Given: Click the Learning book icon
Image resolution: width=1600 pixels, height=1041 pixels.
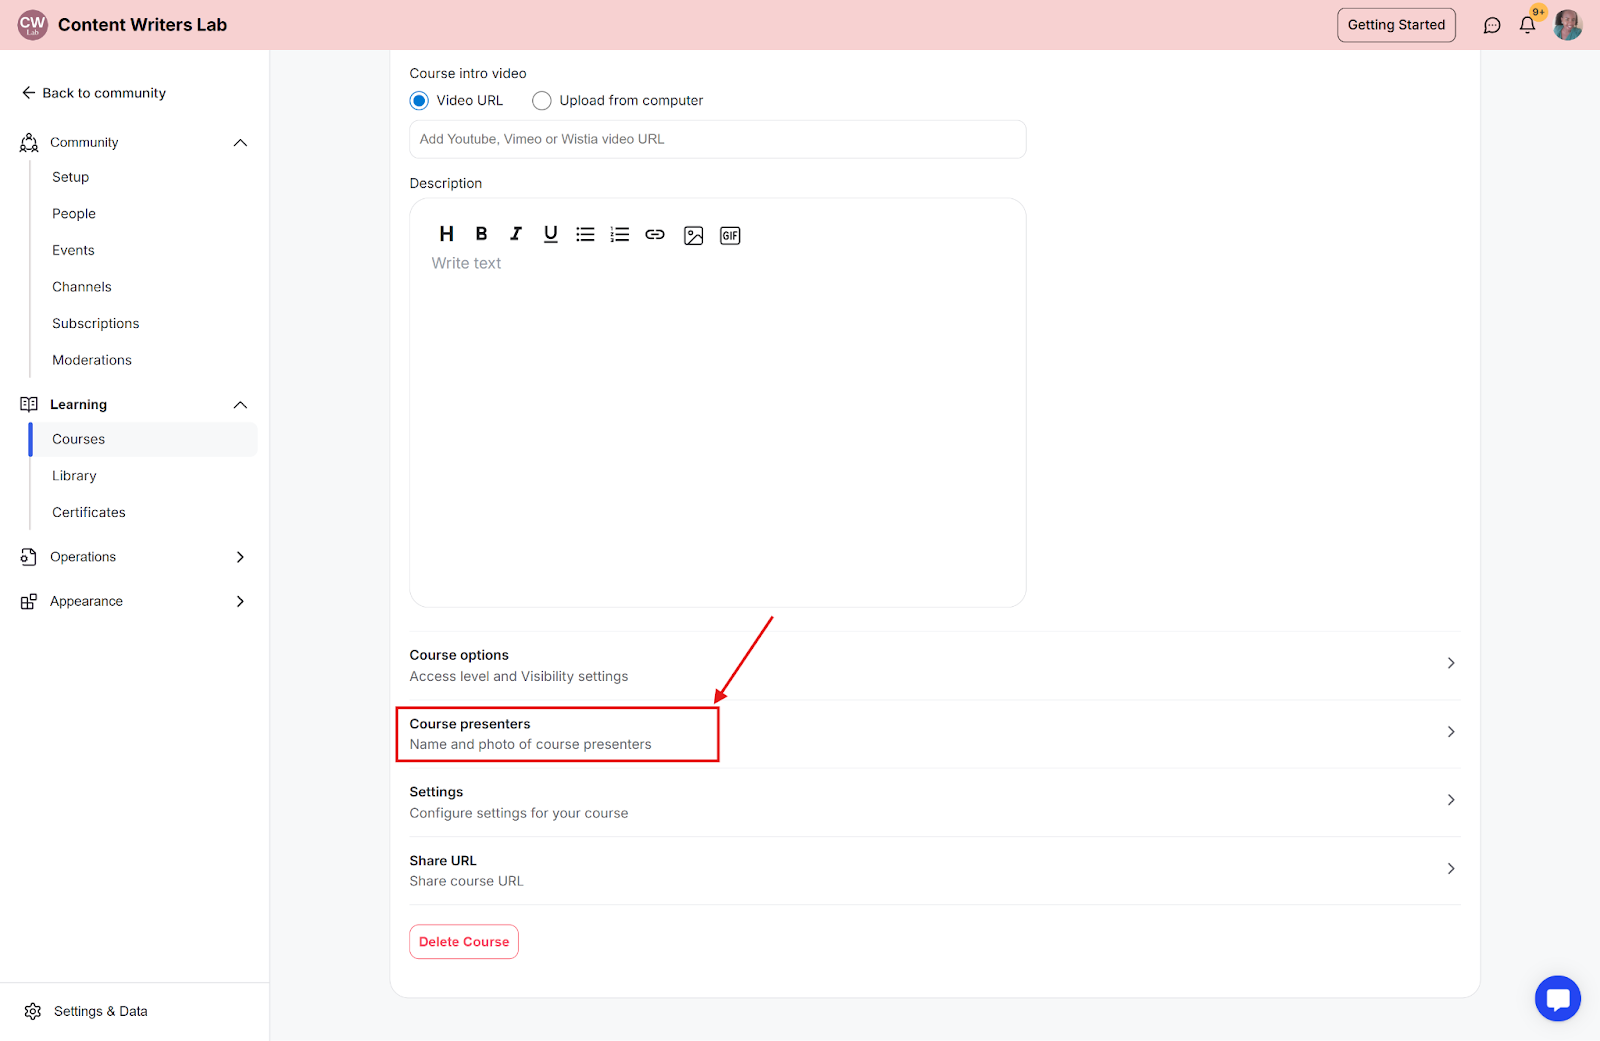Looking at the screenshot, I should click(x=29, y=404).
